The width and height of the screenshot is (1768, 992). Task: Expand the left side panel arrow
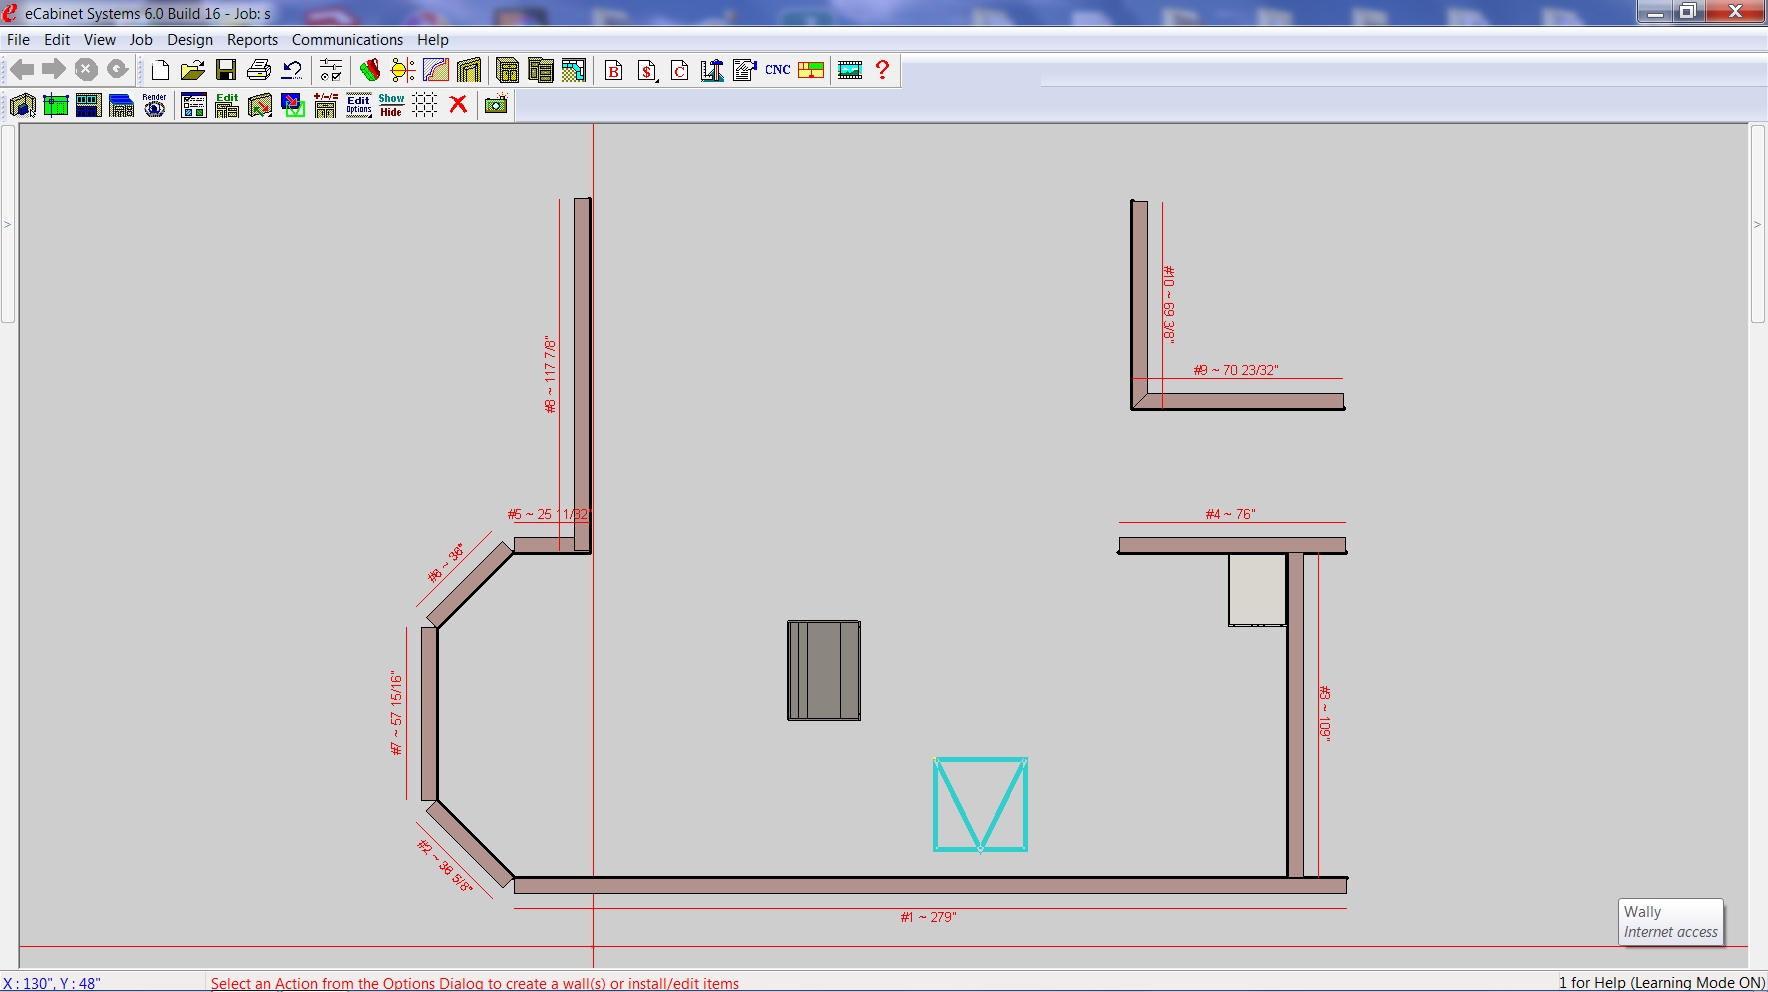point(7,224)
